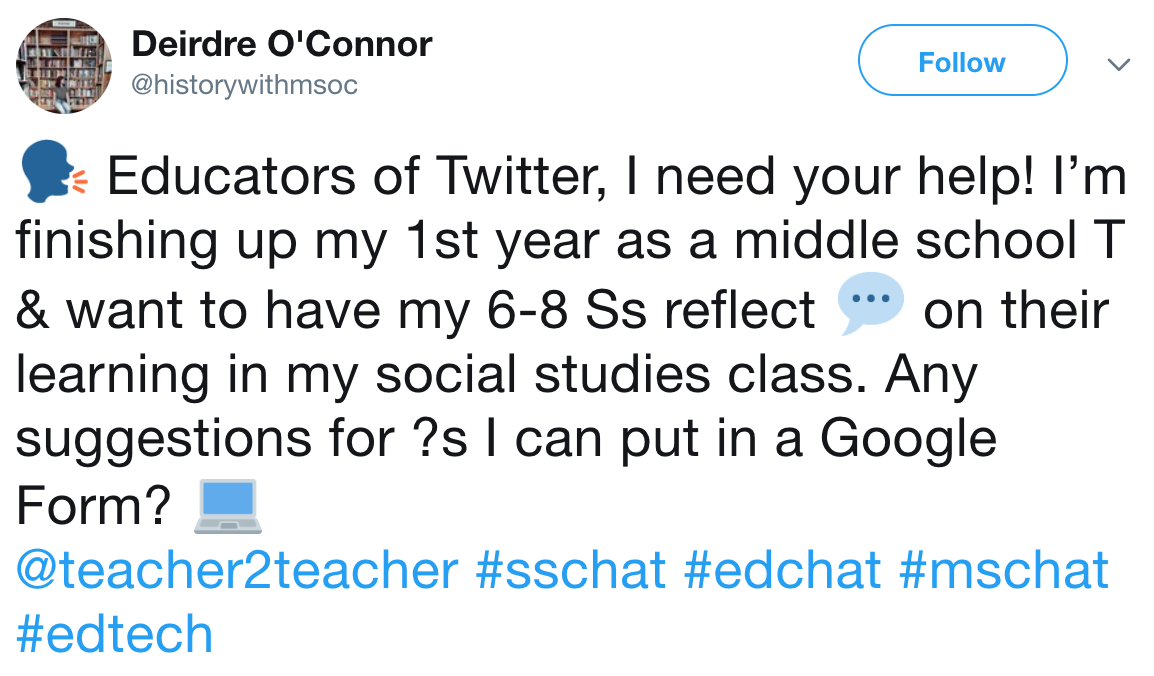Viewport: 1154px width, 676px height.
Task: Click the Follow button
Action: point(961,62)
